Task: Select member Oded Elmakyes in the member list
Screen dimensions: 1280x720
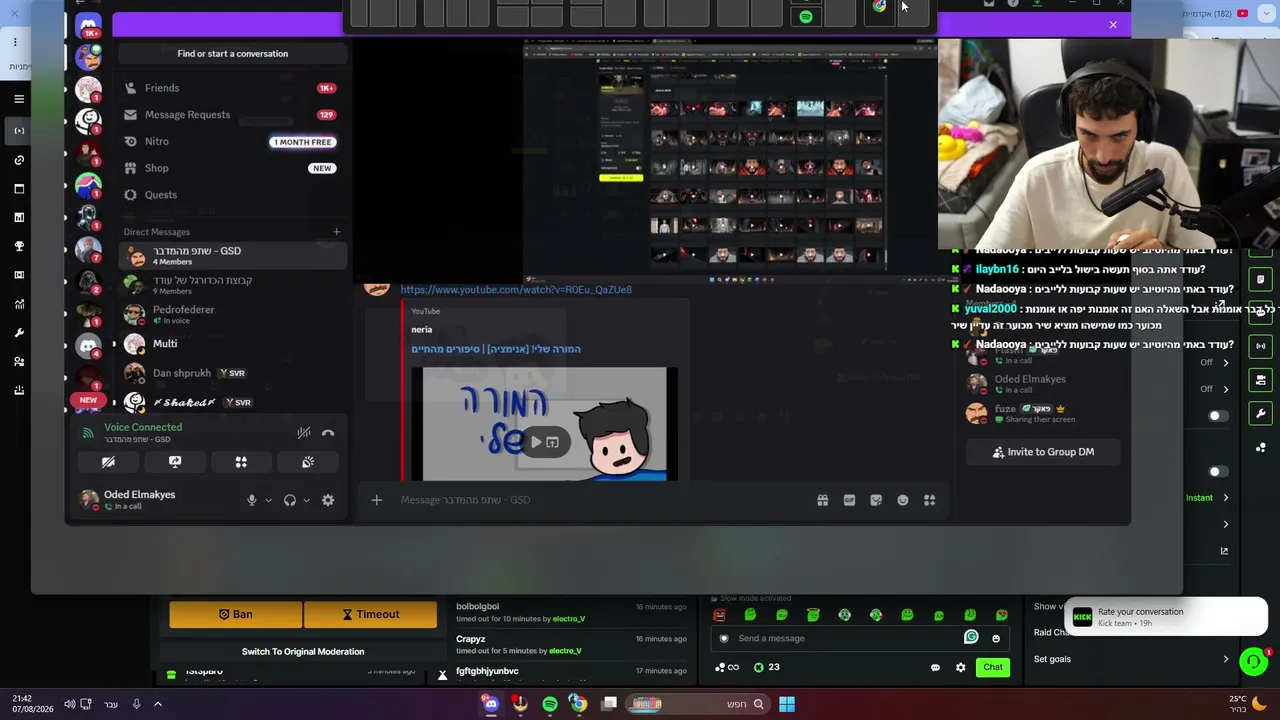Action: point(1043,384)
